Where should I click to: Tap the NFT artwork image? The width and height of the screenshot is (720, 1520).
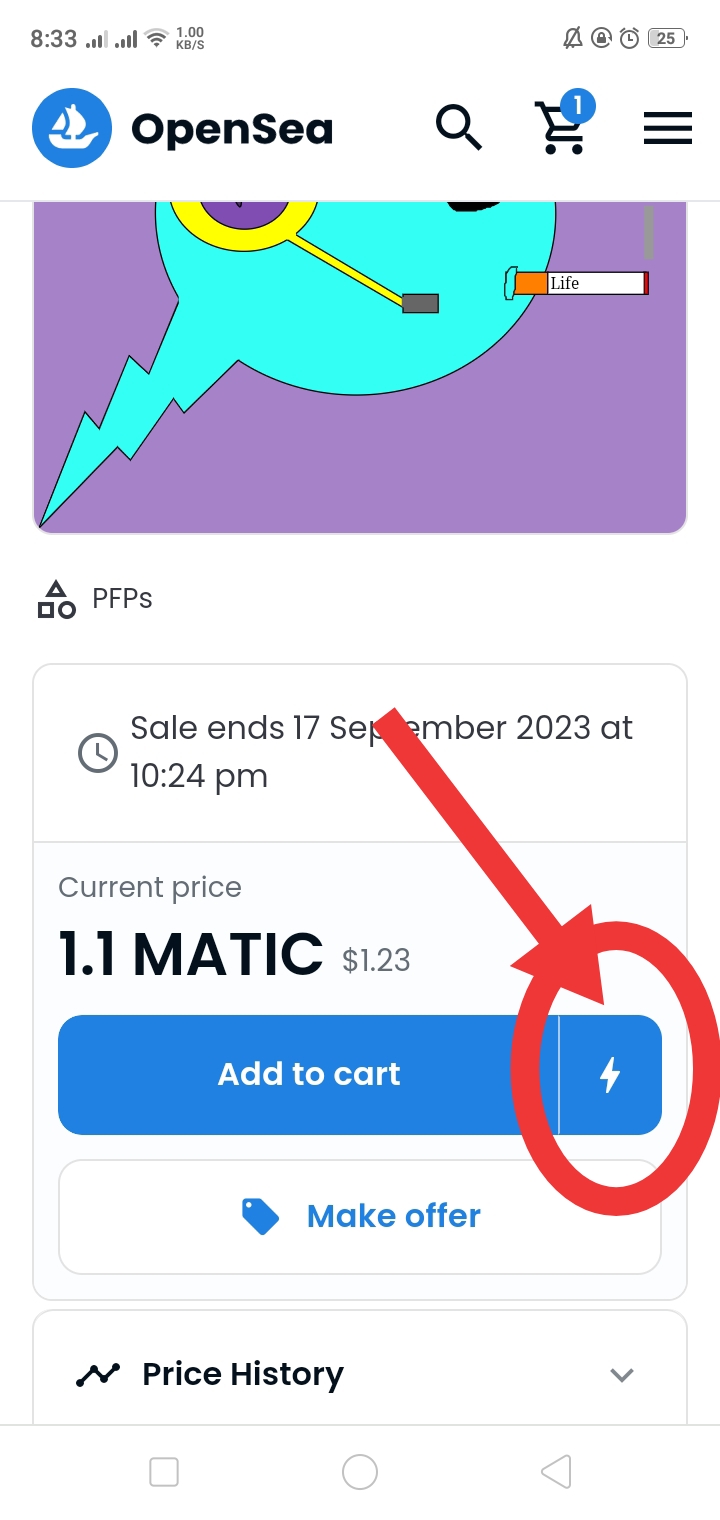360,365
